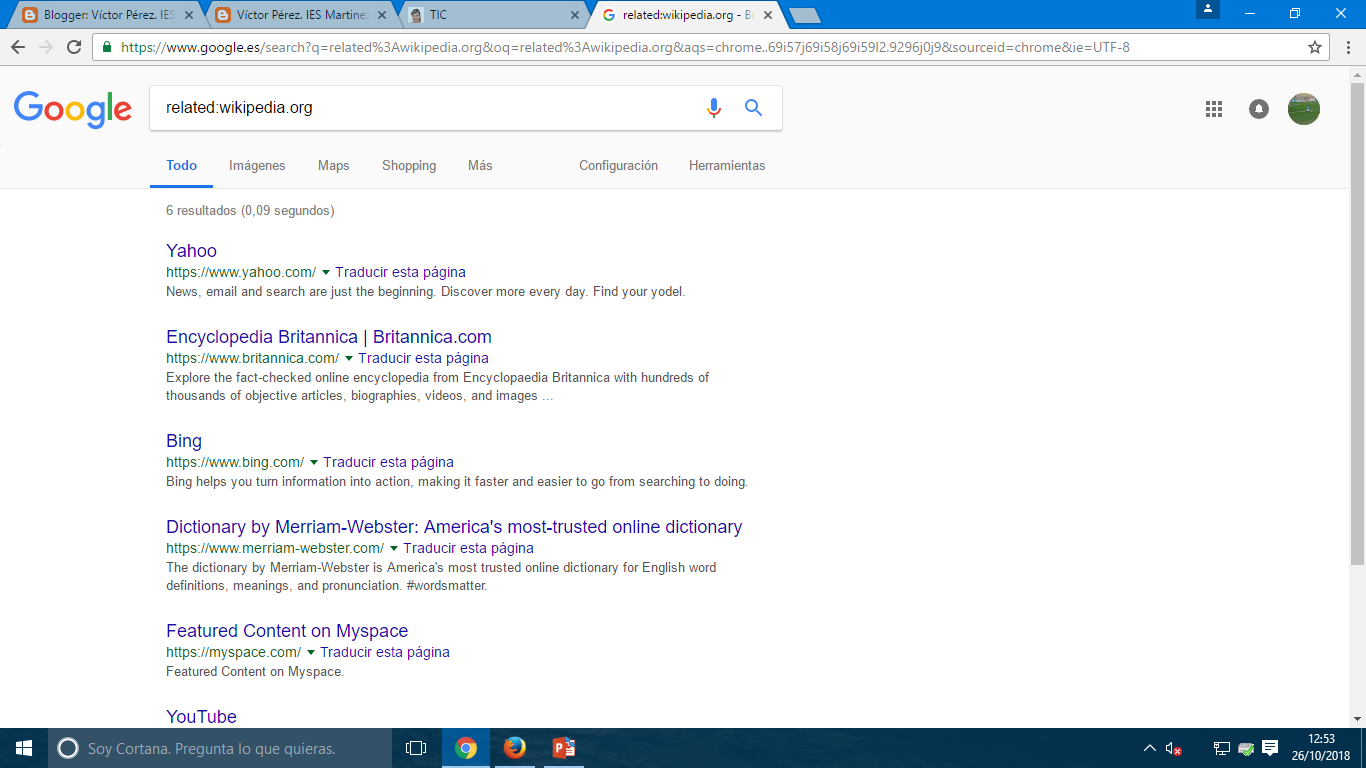This screenshot has width=1366, height=768.
Task: Open the Chrome profile button in title bar
Action: click(1210, 9)
